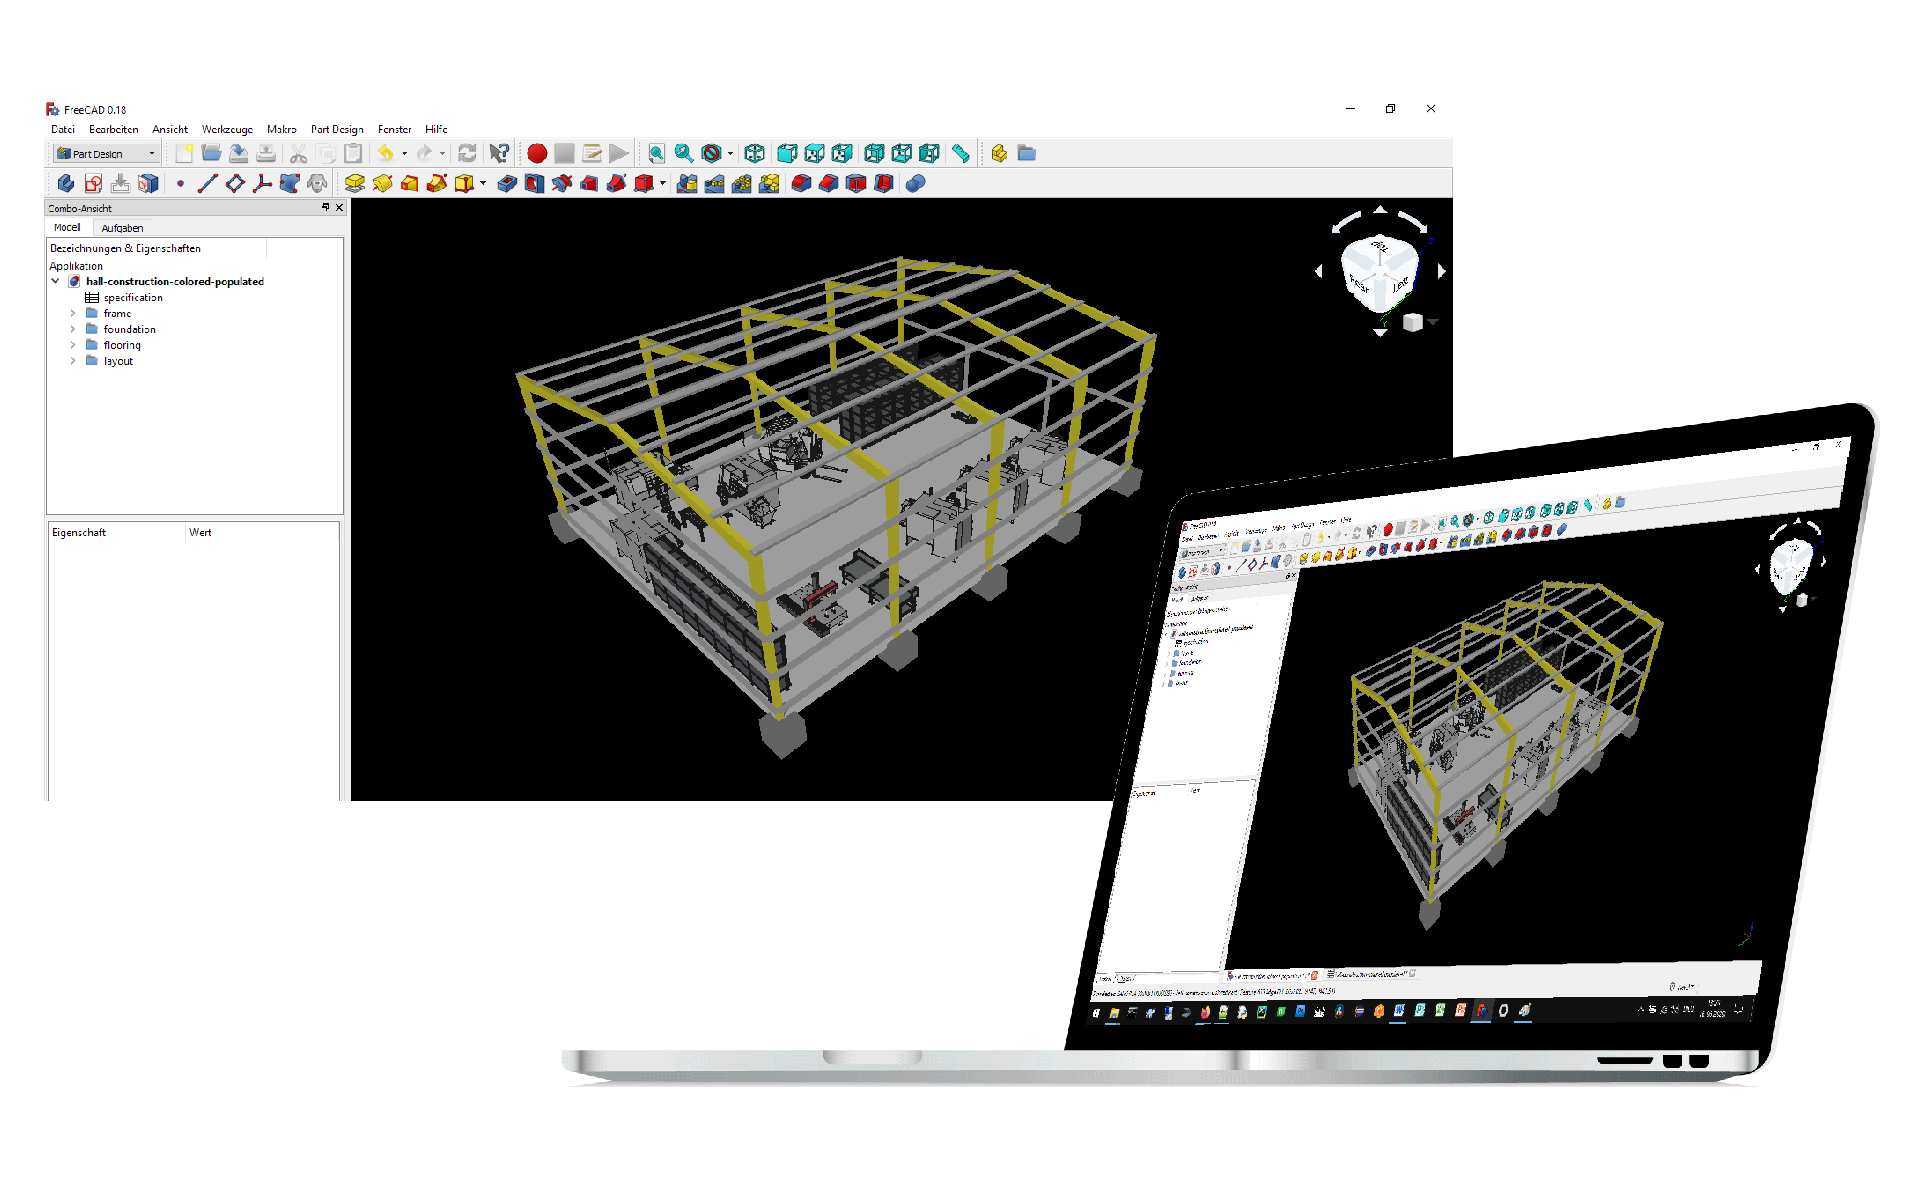
Task: Click the undo arrow icon
Action: coord(385,153)
